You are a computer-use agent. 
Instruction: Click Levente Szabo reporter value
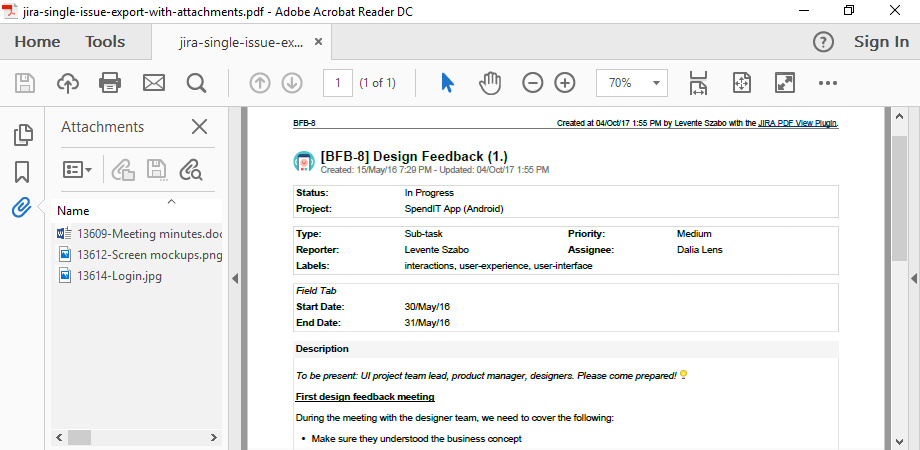pos(438,250)
